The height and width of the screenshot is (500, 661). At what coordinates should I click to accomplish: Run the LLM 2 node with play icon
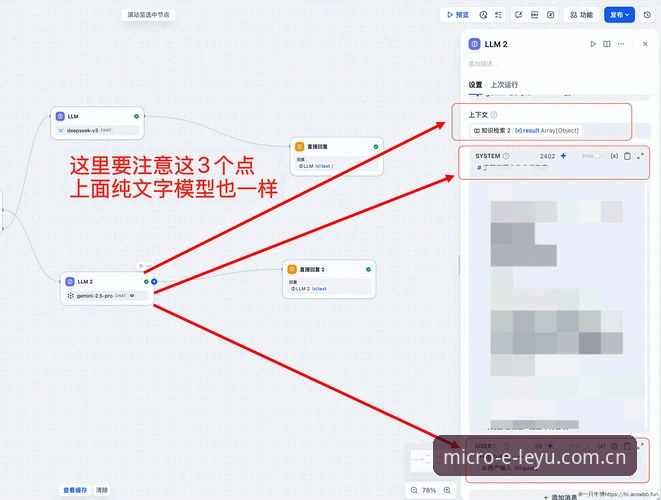pos(593,44)
